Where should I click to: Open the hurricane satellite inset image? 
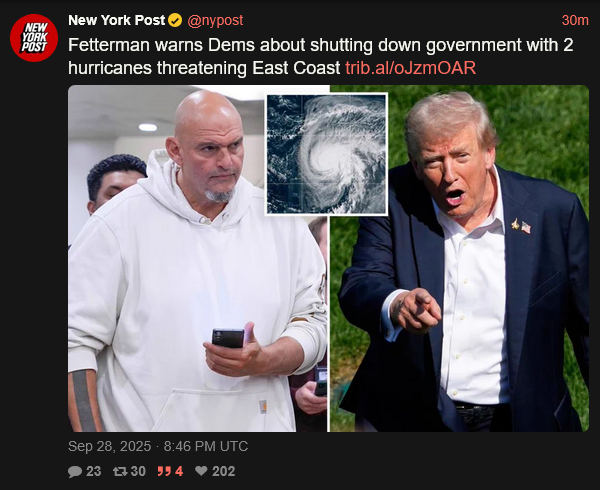(327, 154)
